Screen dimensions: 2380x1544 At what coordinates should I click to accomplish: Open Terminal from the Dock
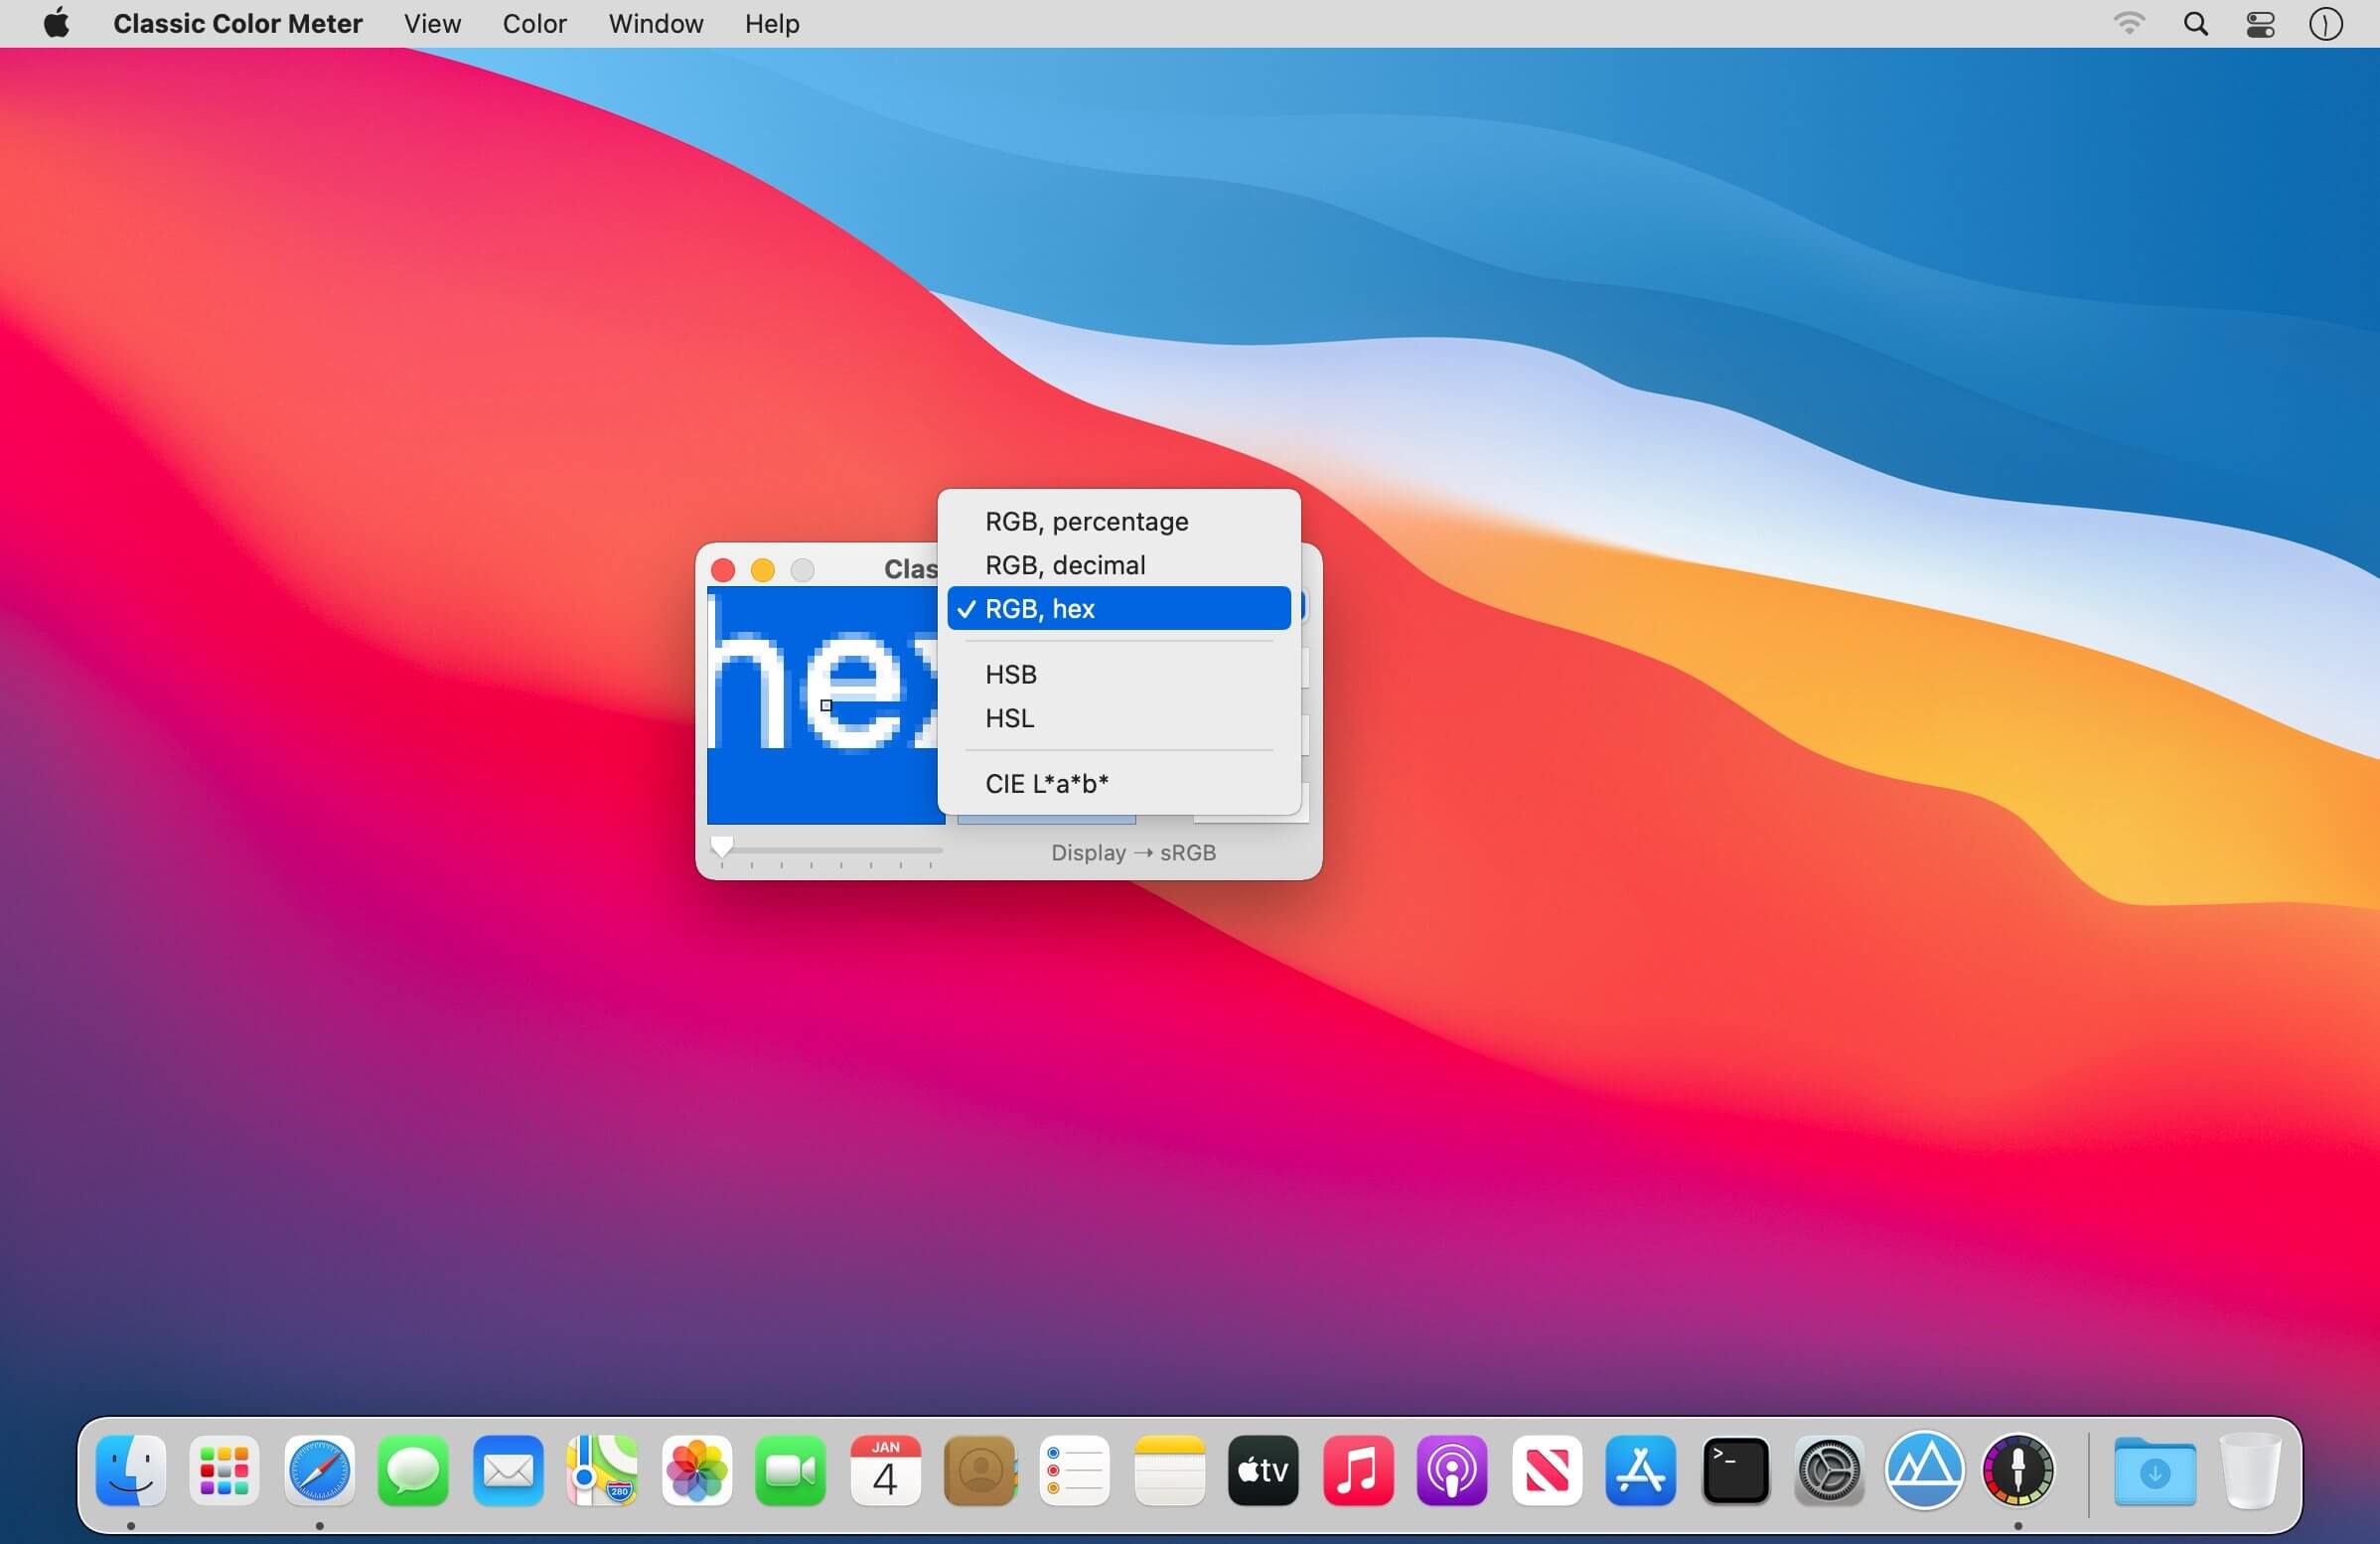1735,1470
